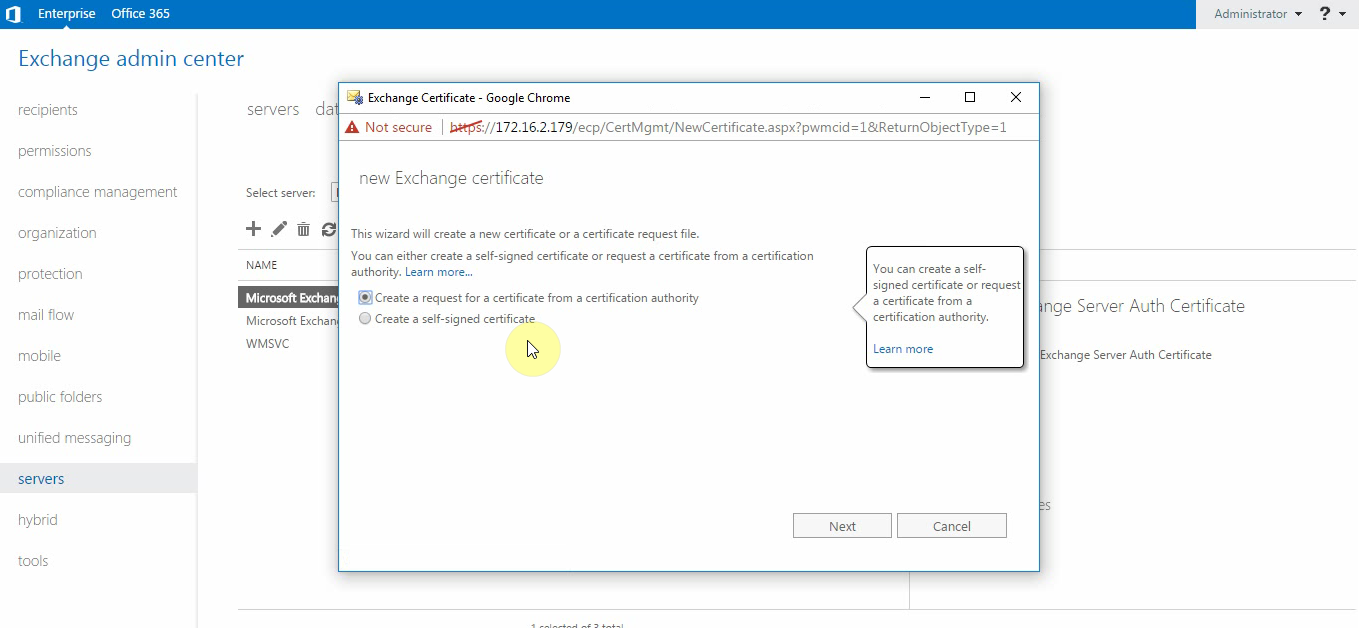
Task: Switch to the Office 365 tab
Action: click(x=140, y=14)
